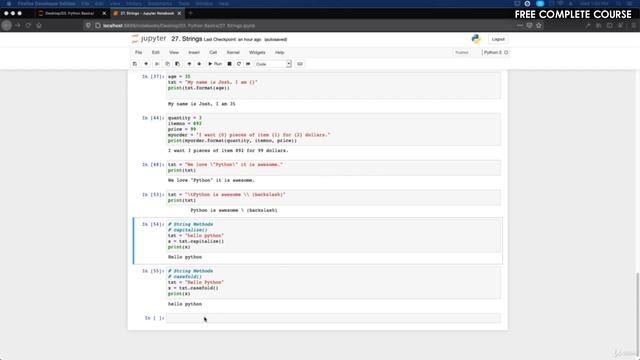This screenshot has height=360, width=640.
Task: Save page to Pocket icon
Action: (x=529, y=25)
